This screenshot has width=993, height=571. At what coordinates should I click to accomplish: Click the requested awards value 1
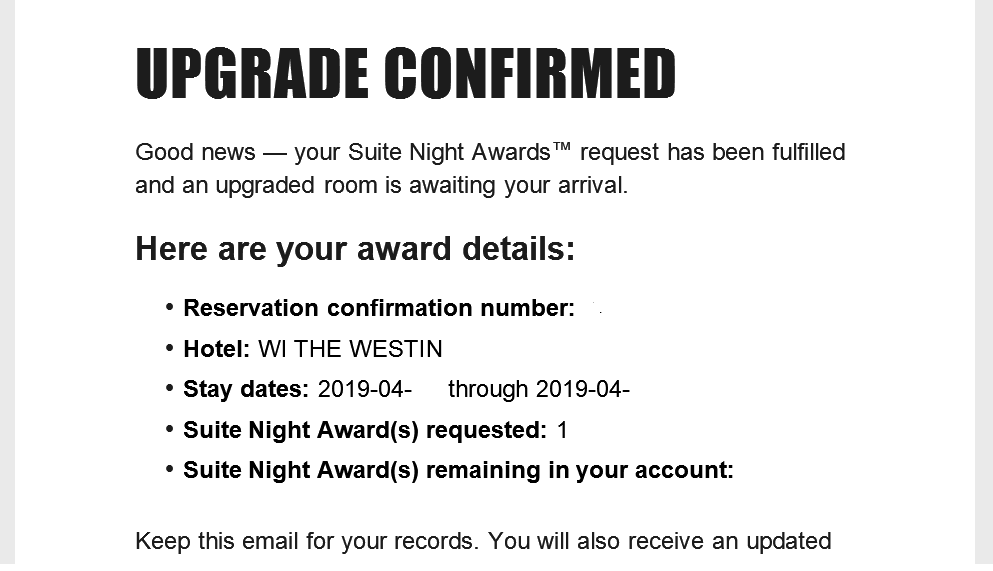tap(562, 430)
